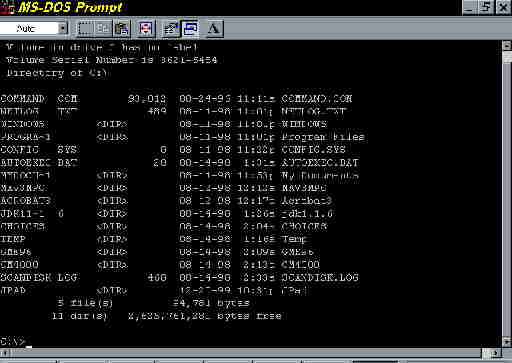Click the COMMAND.COM long file name
The image size is (512, 363).
316,99
